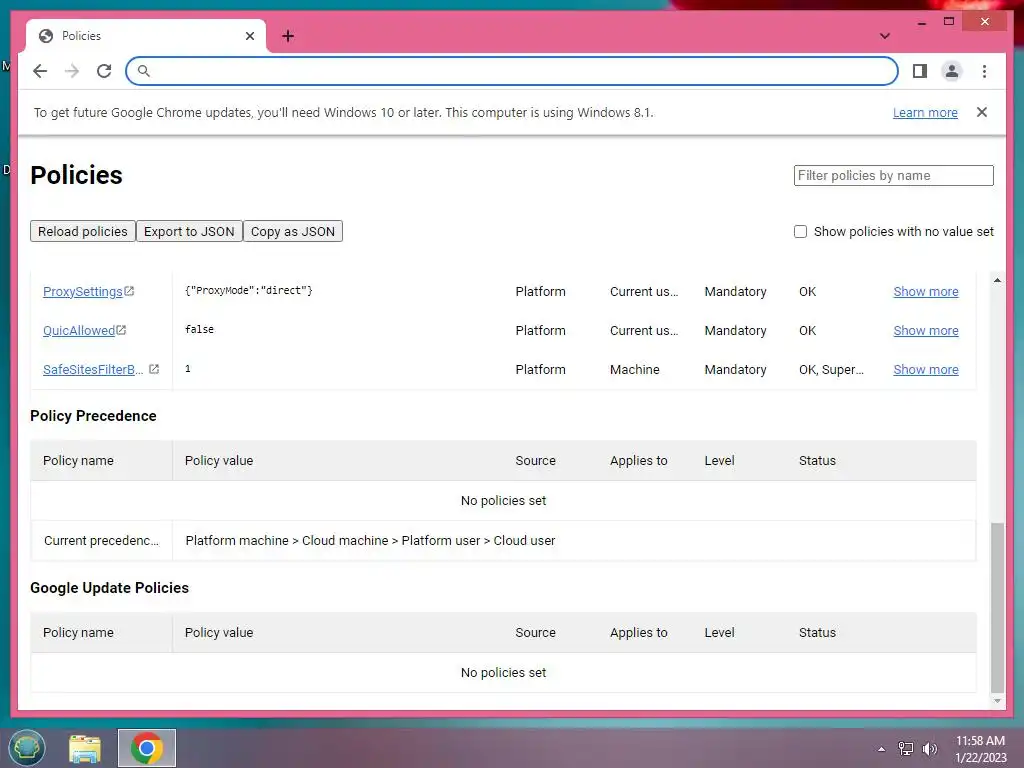Focus the address bar field
The image size is (1024, 768).
click(x=511, y=71)
